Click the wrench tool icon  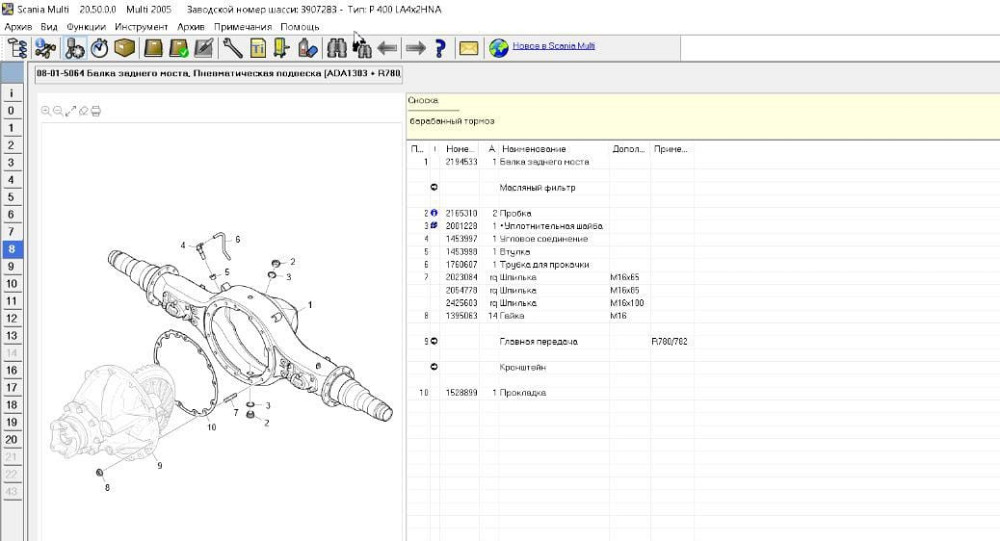pyautogui.click(x=232, y=47)
